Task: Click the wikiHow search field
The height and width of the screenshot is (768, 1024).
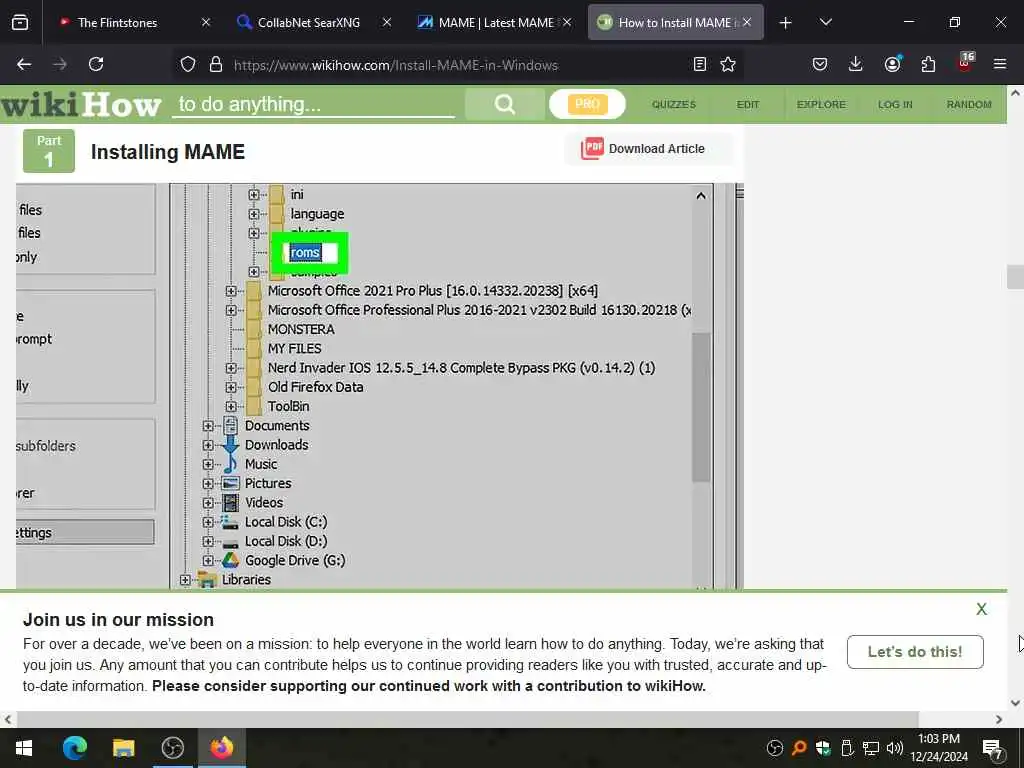Action: (313, 104)
